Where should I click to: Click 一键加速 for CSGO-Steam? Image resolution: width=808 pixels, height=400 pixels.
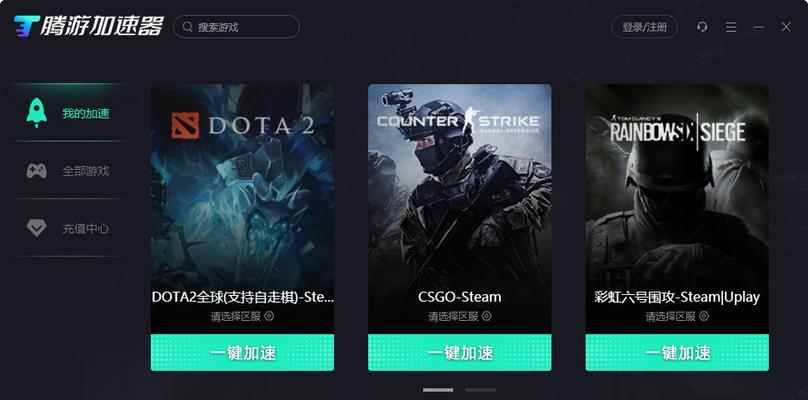point(460,353)
